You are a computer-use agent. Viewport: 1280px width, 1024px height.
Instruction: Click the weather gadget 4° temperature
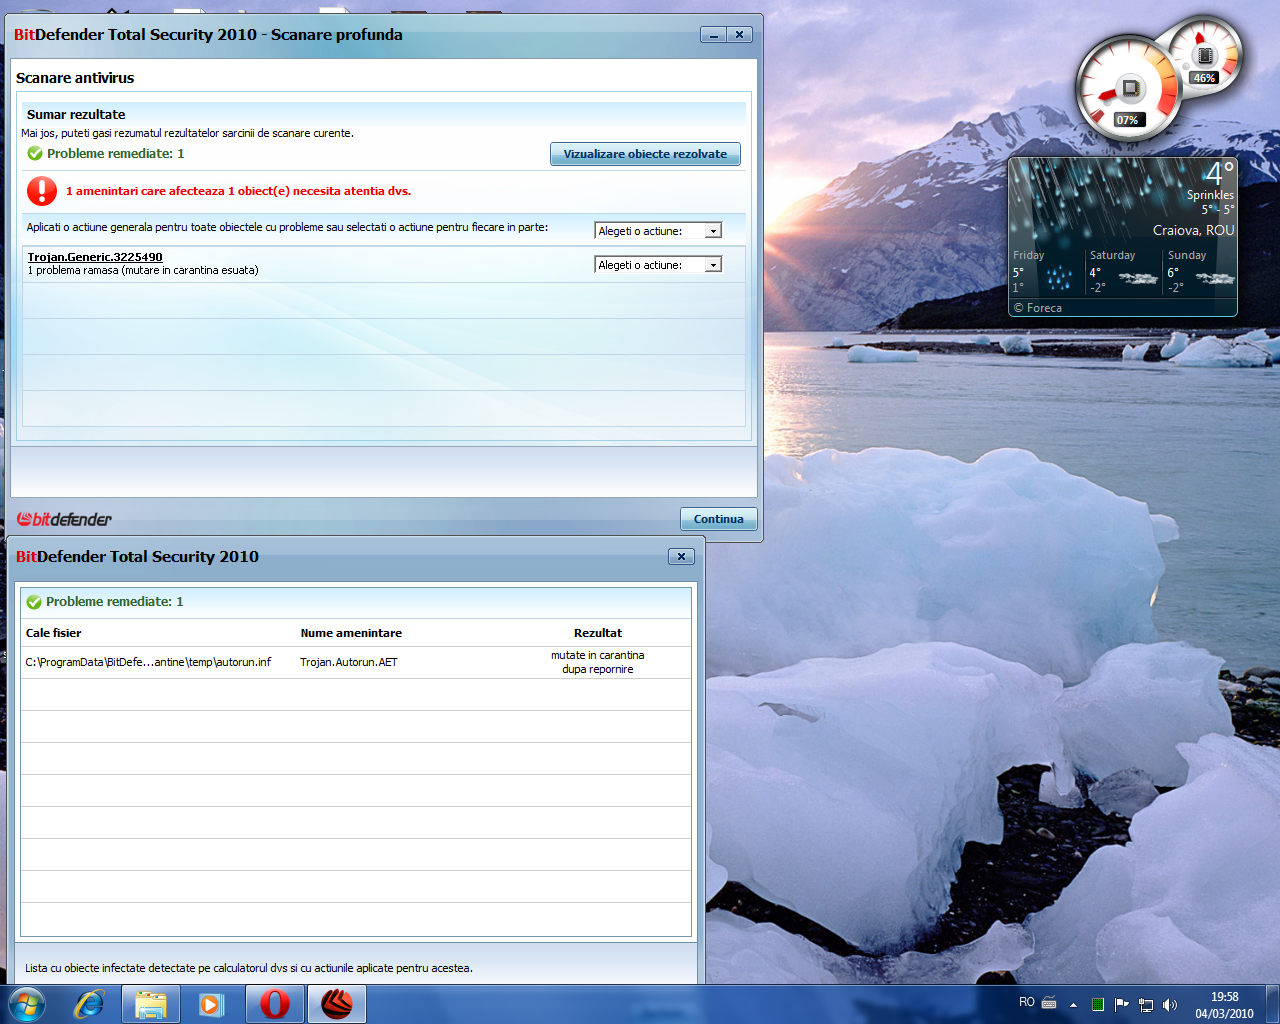pyautogui.click(x=1219, y=173)
